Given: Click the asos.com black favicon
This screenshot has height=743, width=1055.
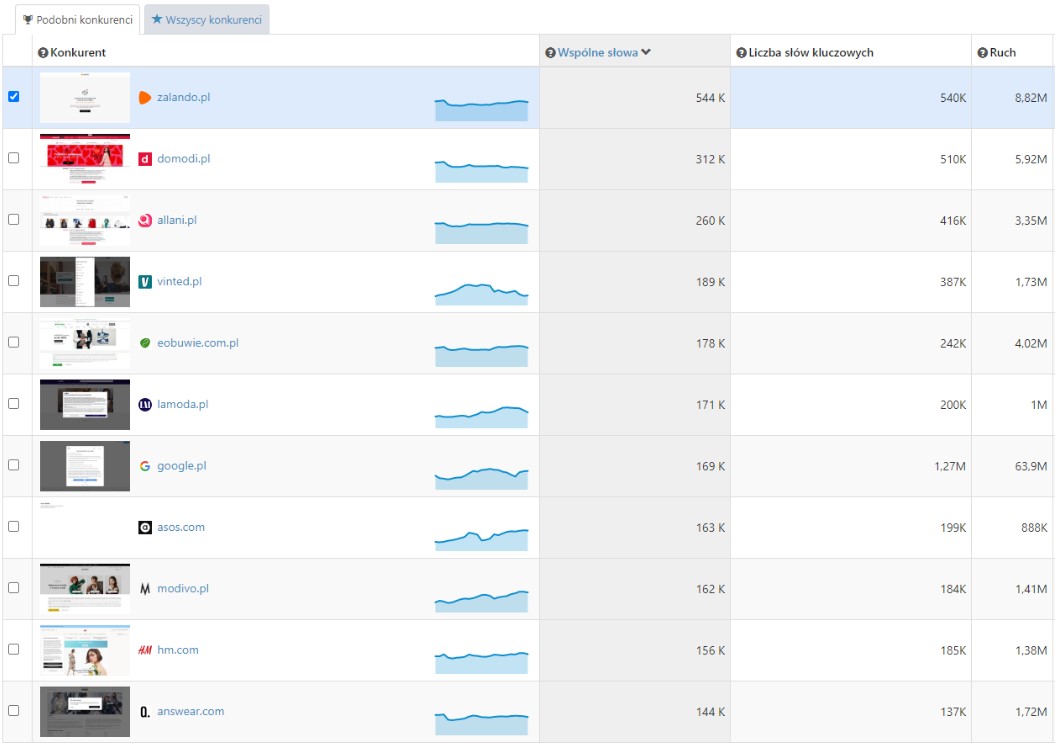Looking at the screenshot, I should click(x=145, y=528).
